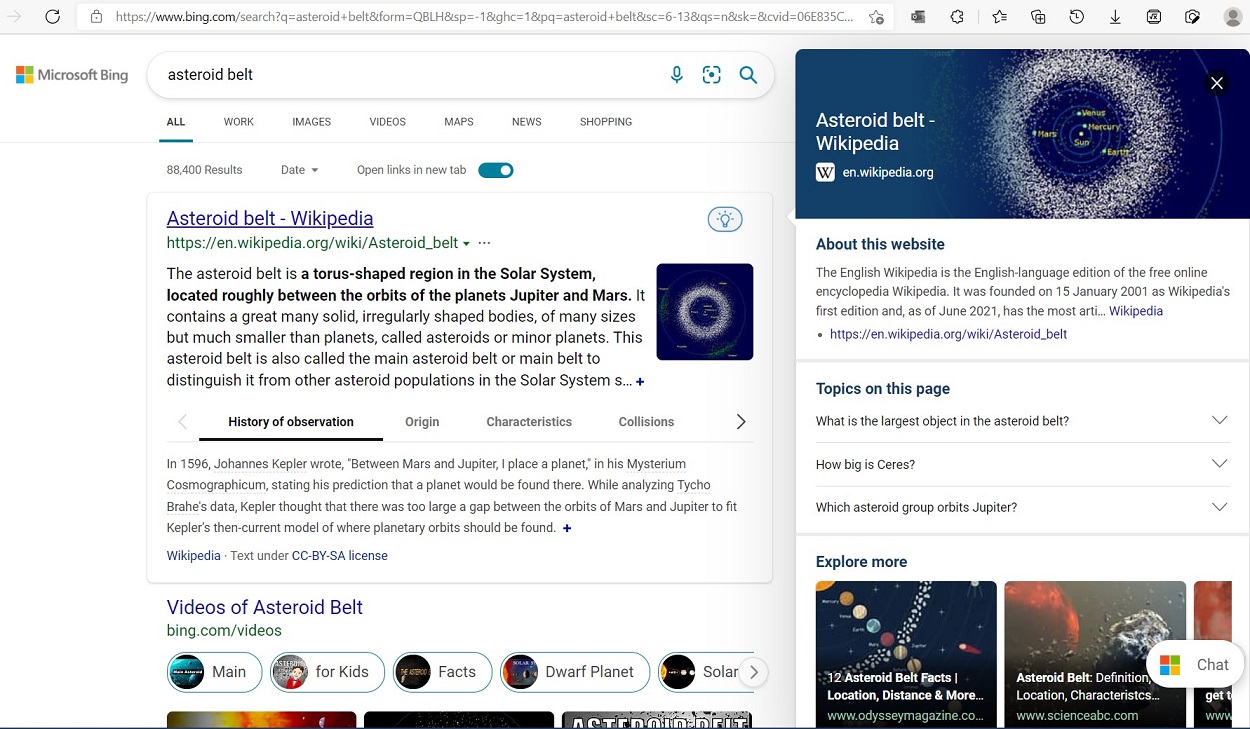Expand 'How big is Ceres?' question

(x=1022, y=464)
